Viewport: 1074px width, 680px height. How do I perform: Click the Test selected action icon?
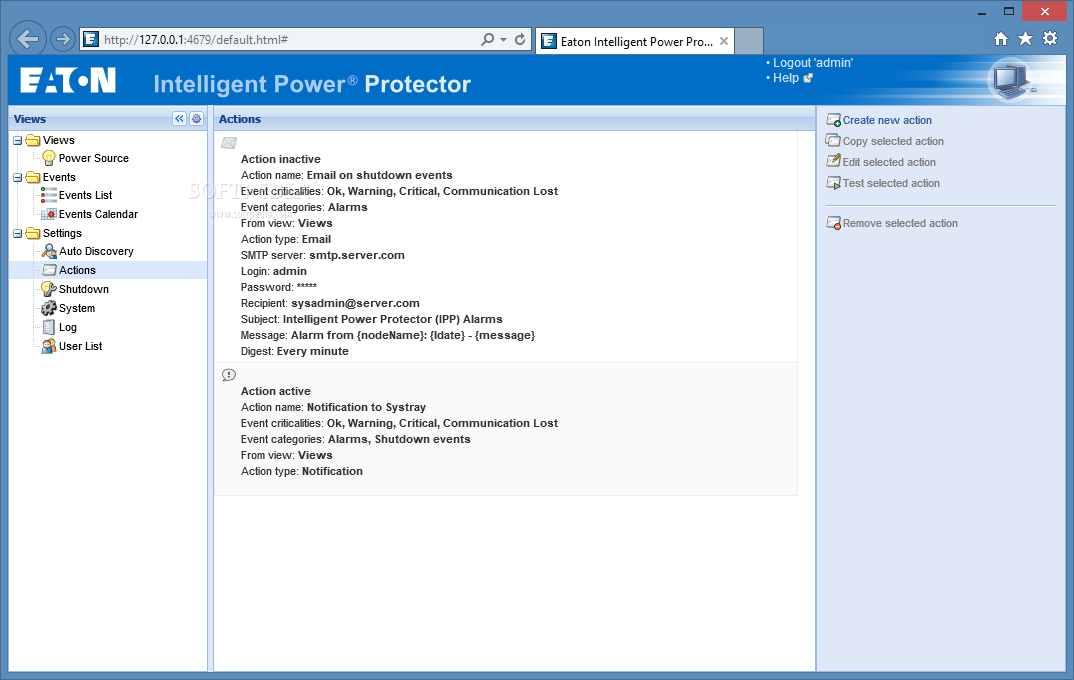click(x=833, y=183)
